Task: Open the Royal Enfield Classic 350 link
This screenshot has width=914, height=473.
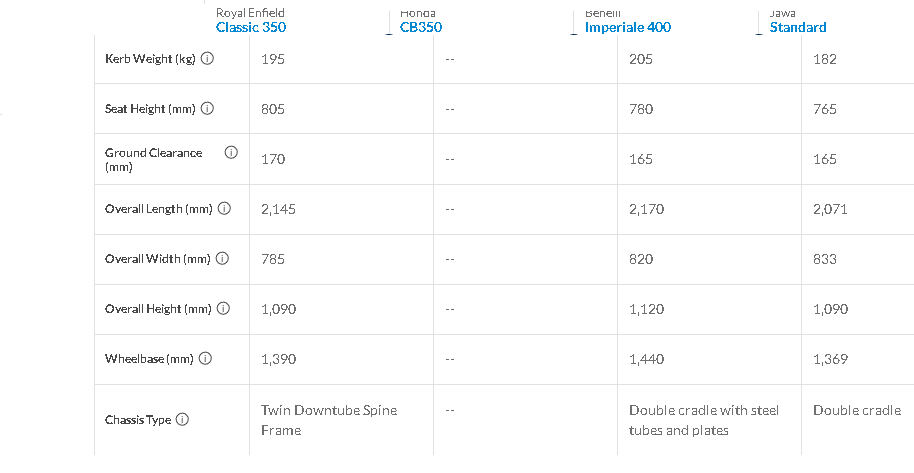Action: click(251, 27)
